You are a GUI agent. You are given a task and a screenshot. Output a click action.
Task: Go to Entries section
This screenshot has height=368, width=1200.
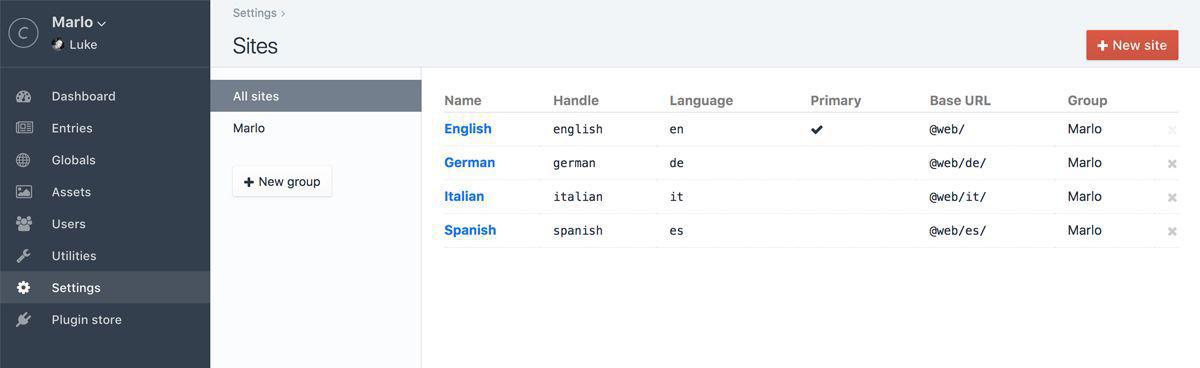[105, 128]
